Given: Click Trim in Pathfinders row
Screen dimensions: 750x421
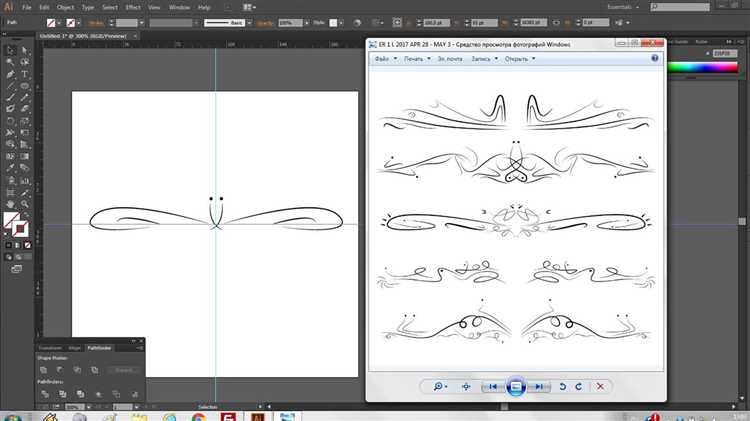Looking at the screenshot, I should pyautogui.click(x=63, y=394).
